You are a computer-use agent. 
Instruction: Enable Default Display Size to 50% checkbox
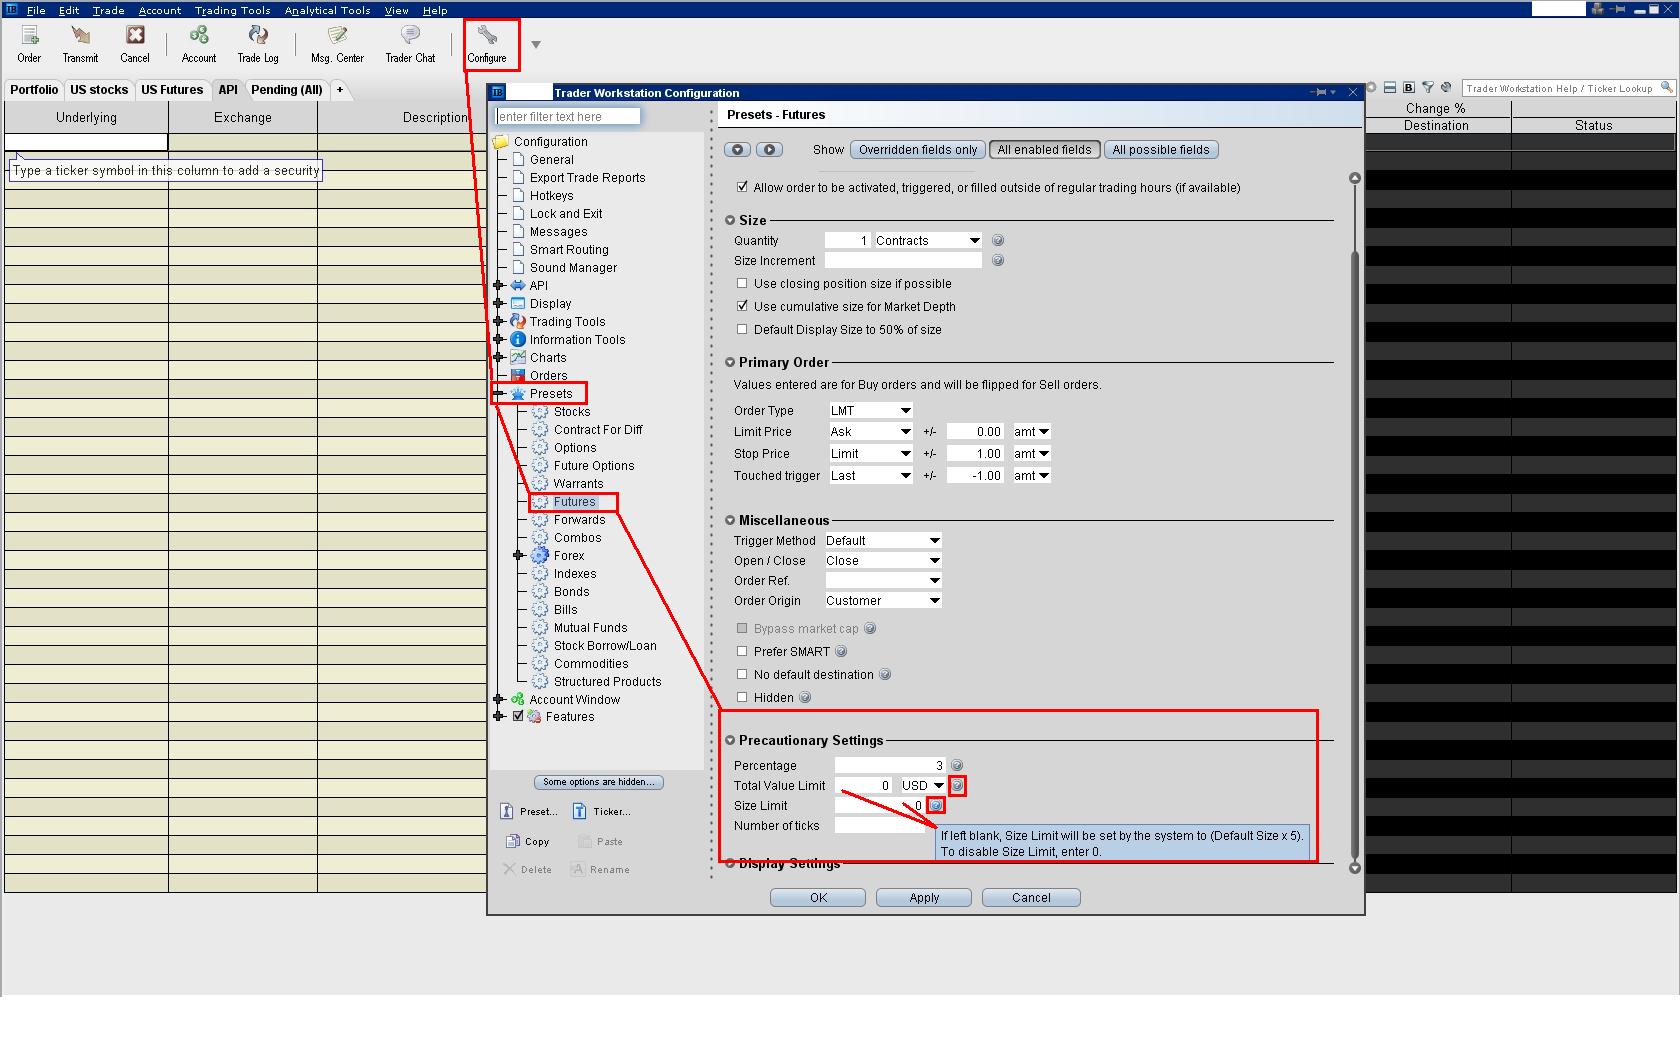pyautogui.click(x=742, y=329)
